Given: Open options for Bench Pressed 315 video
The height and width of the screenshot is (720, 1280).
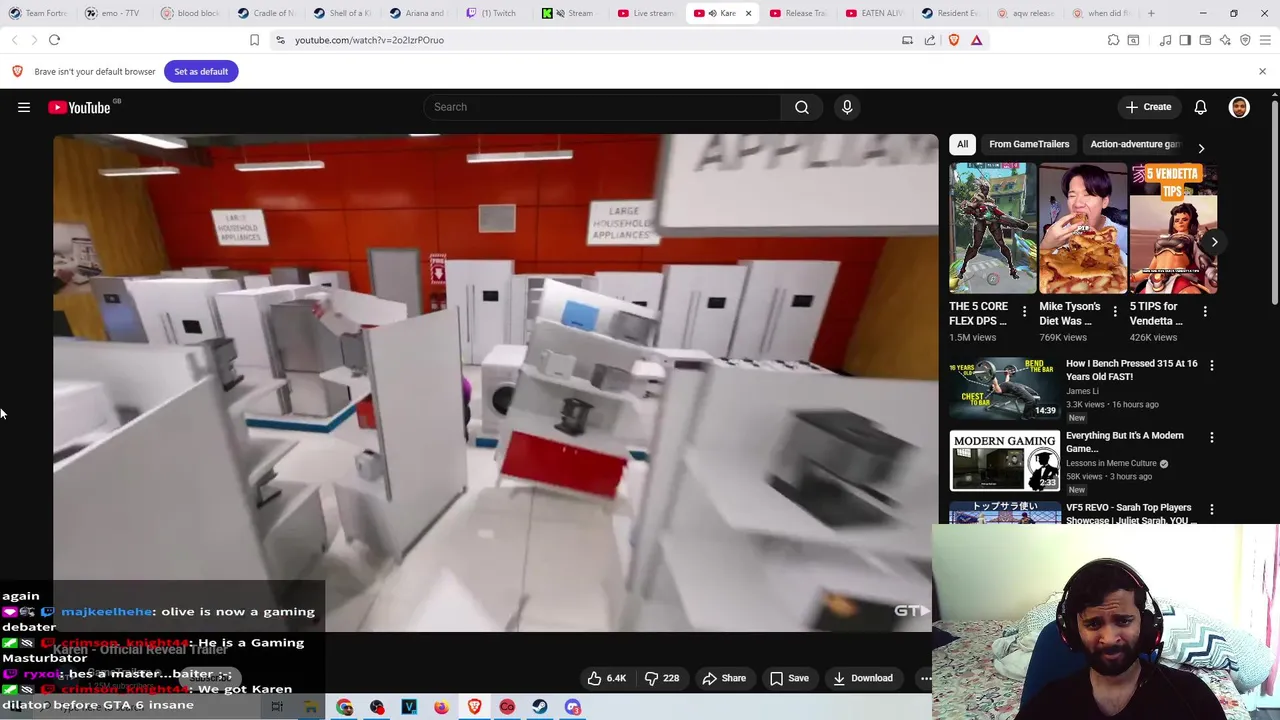Looking at the screenshot, I should (x=1212, y=366).
